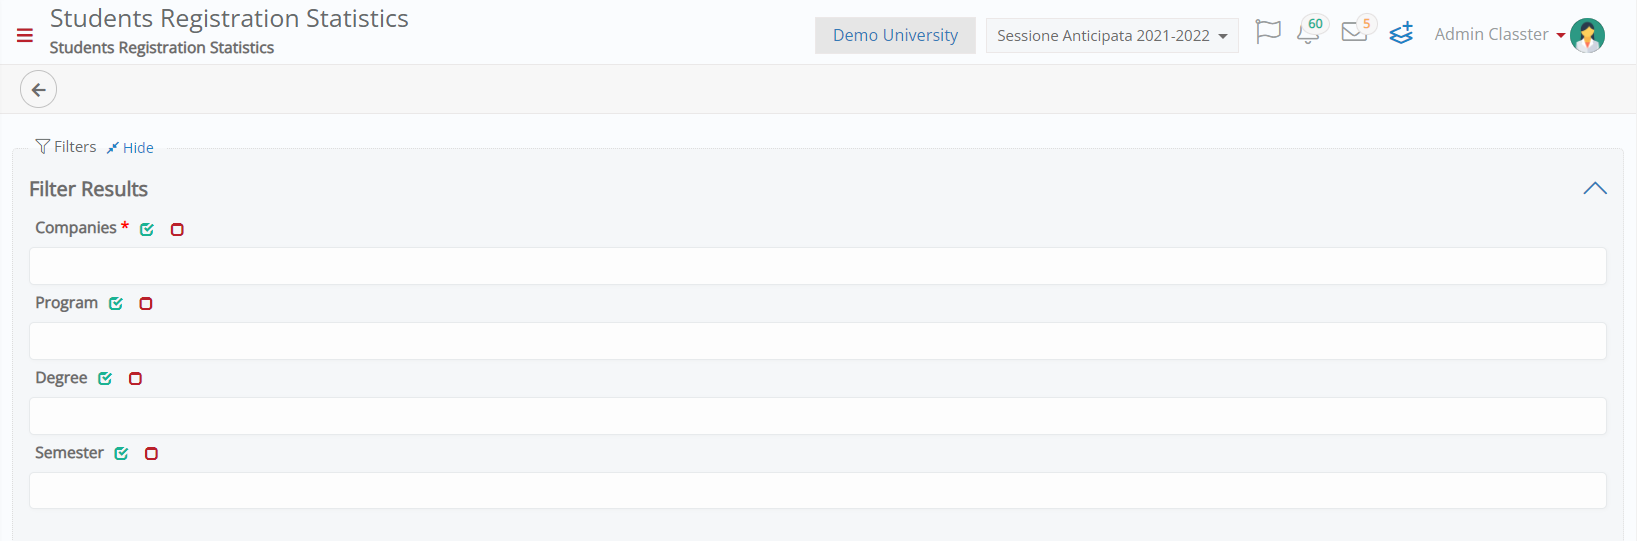Open messages envelope showing 5
1637x541 pixels.
(x=1357, y=31)
